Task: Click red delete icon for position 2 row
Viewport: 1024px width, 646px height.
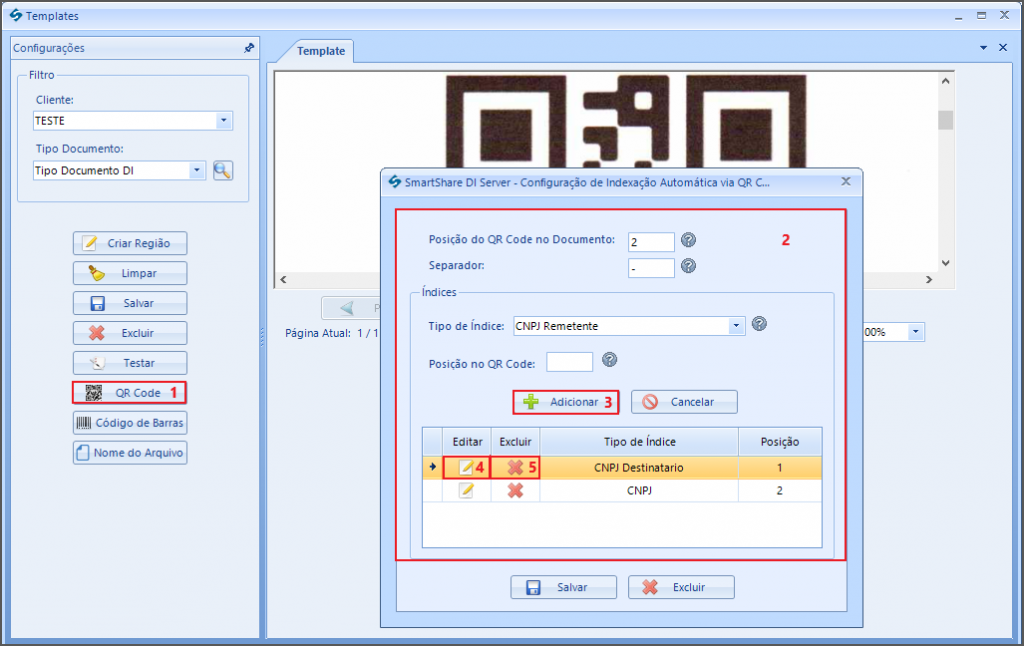Action: pos(515,491)
